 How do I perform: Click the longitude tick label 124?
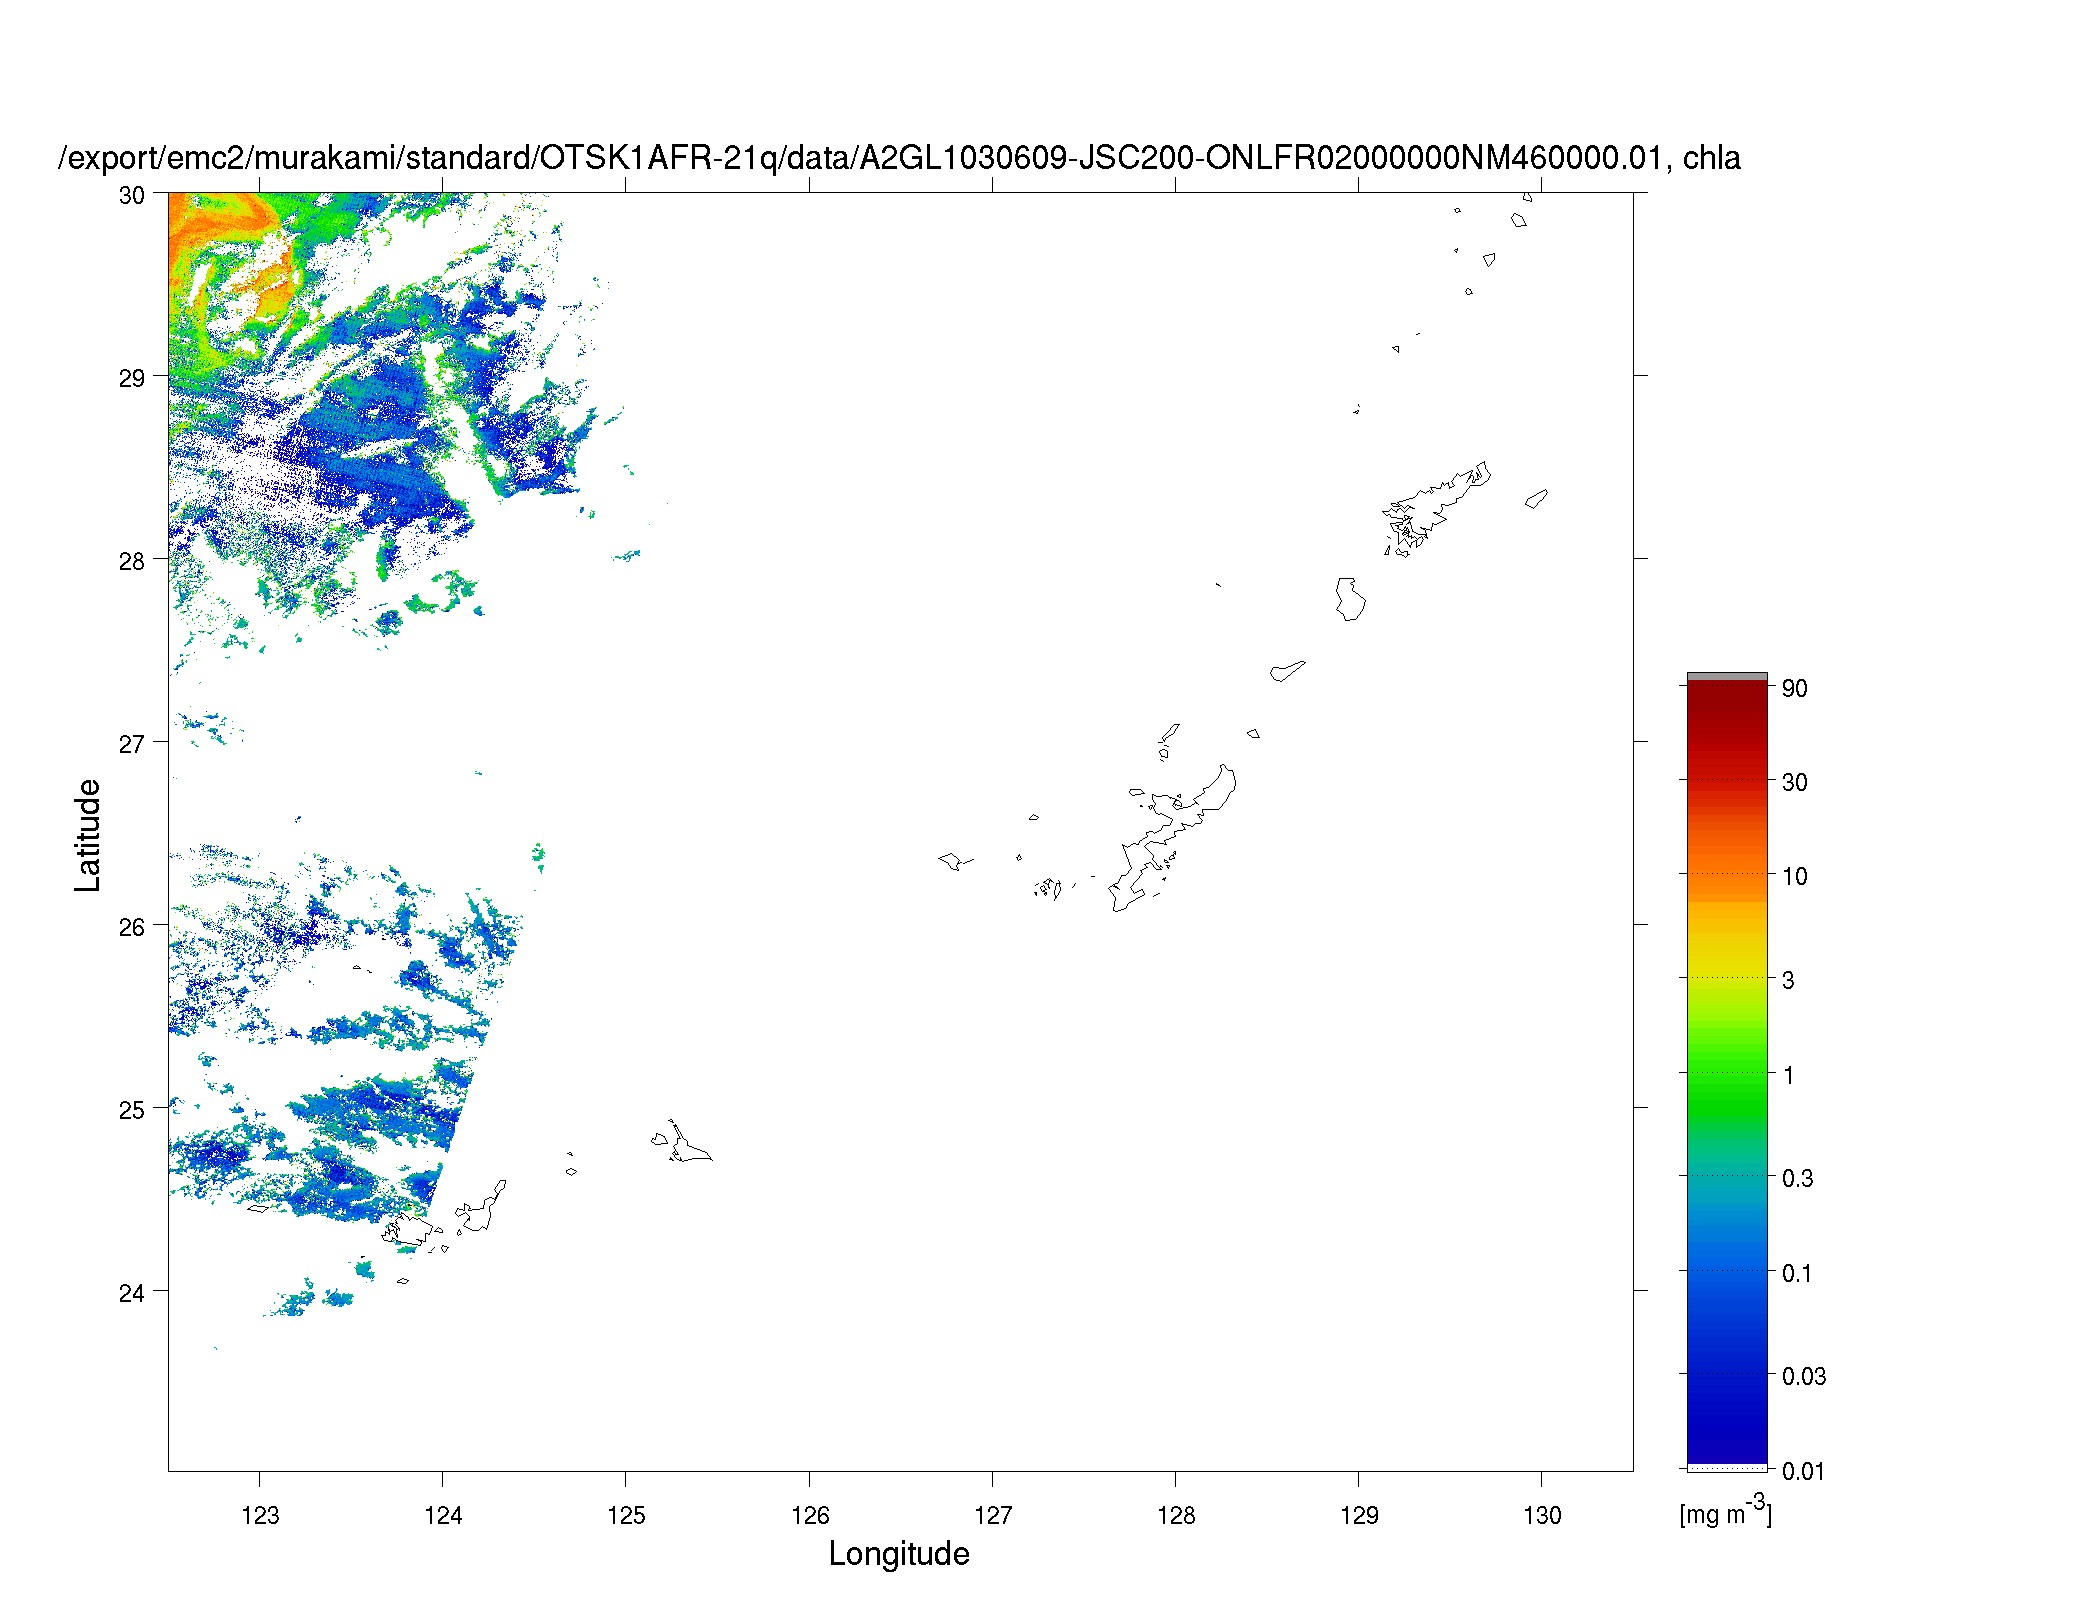coord(443,1516)
